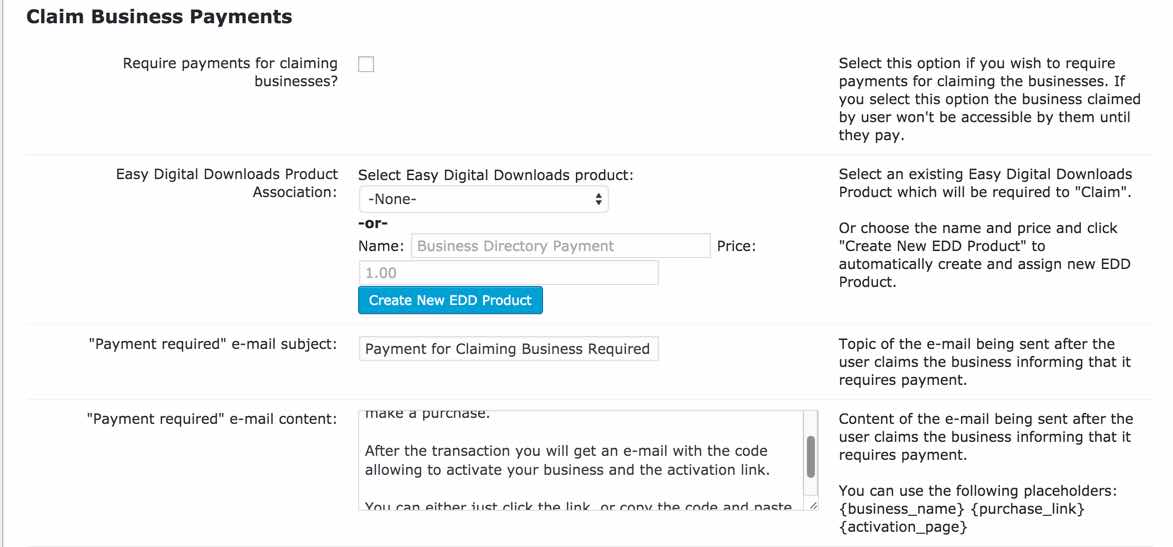The width and height of the screenshot is (1173, 547).
Task: Click inside the e-mail content text area
Action: pyautogui.click(x=580, y=460)
